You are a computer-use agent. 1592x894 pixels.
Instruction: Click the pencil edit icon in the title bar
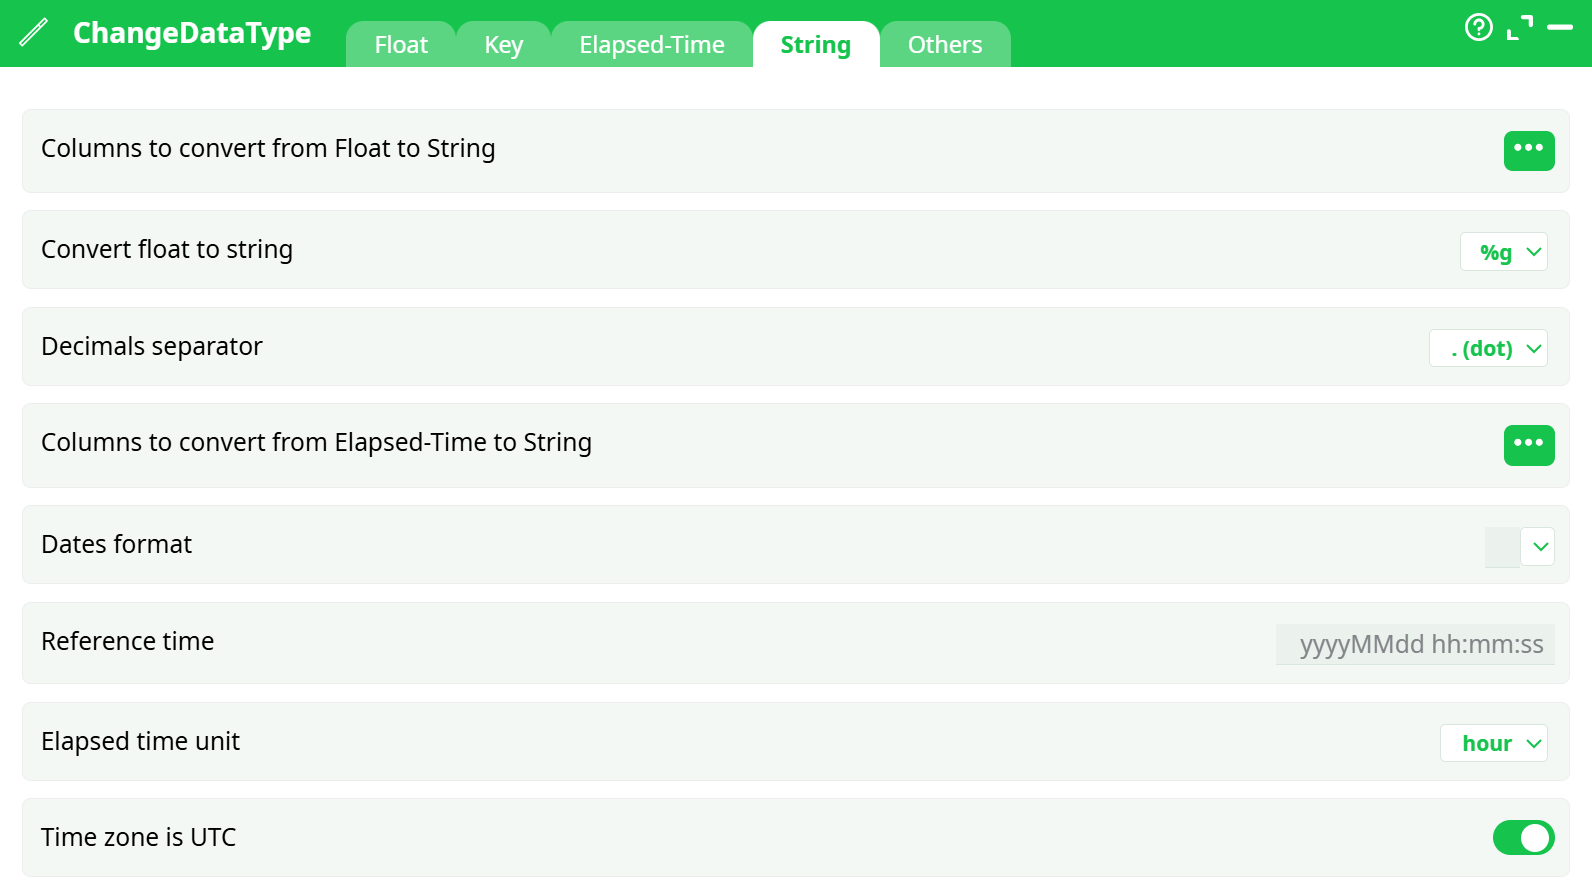point(33,32)
